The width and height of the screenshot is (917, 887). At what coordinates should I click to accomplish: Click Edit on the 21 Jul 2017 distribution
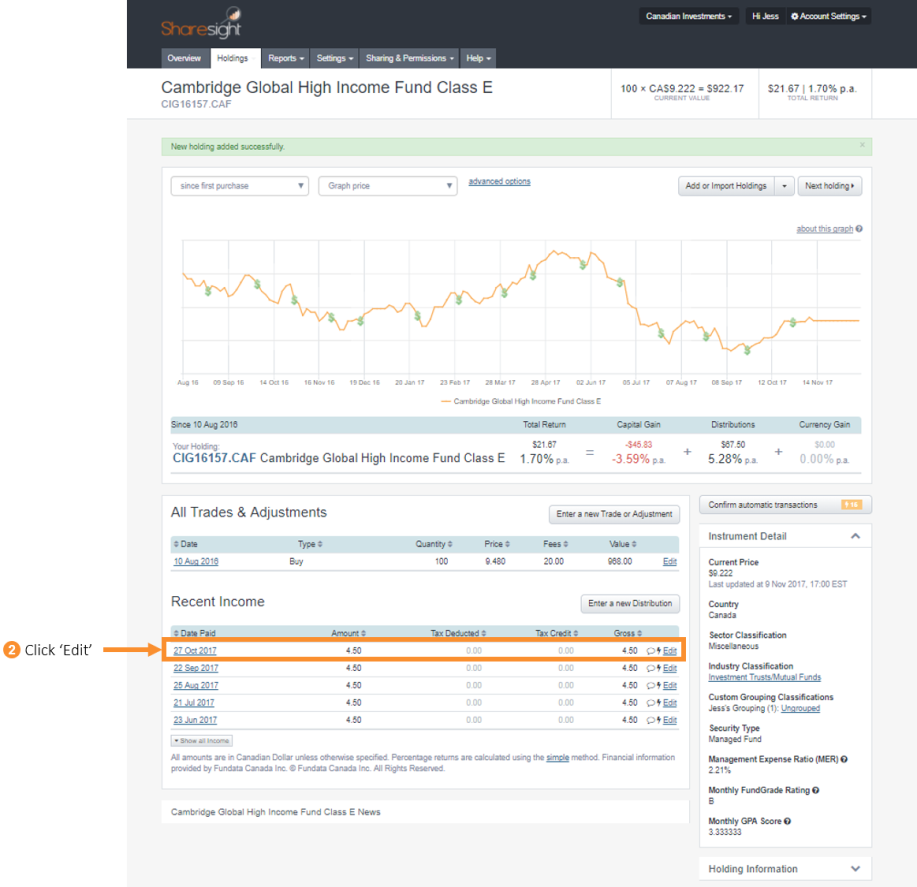[670, 703]
